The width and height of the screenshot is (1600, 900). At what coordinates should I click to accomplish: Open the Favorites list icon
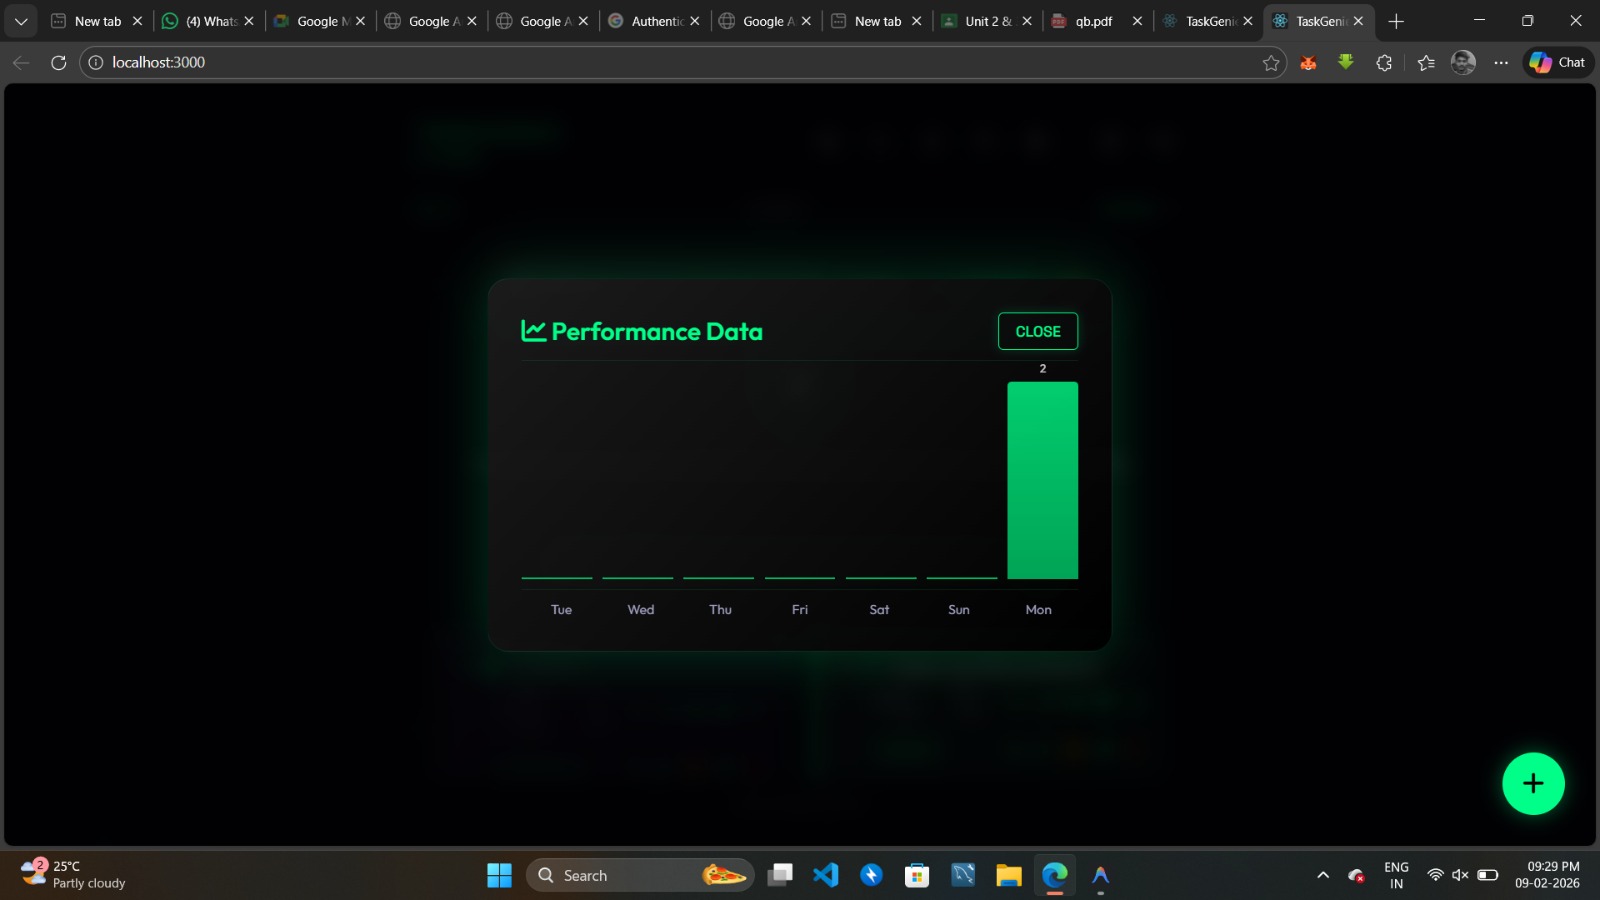coord(1426,63)
